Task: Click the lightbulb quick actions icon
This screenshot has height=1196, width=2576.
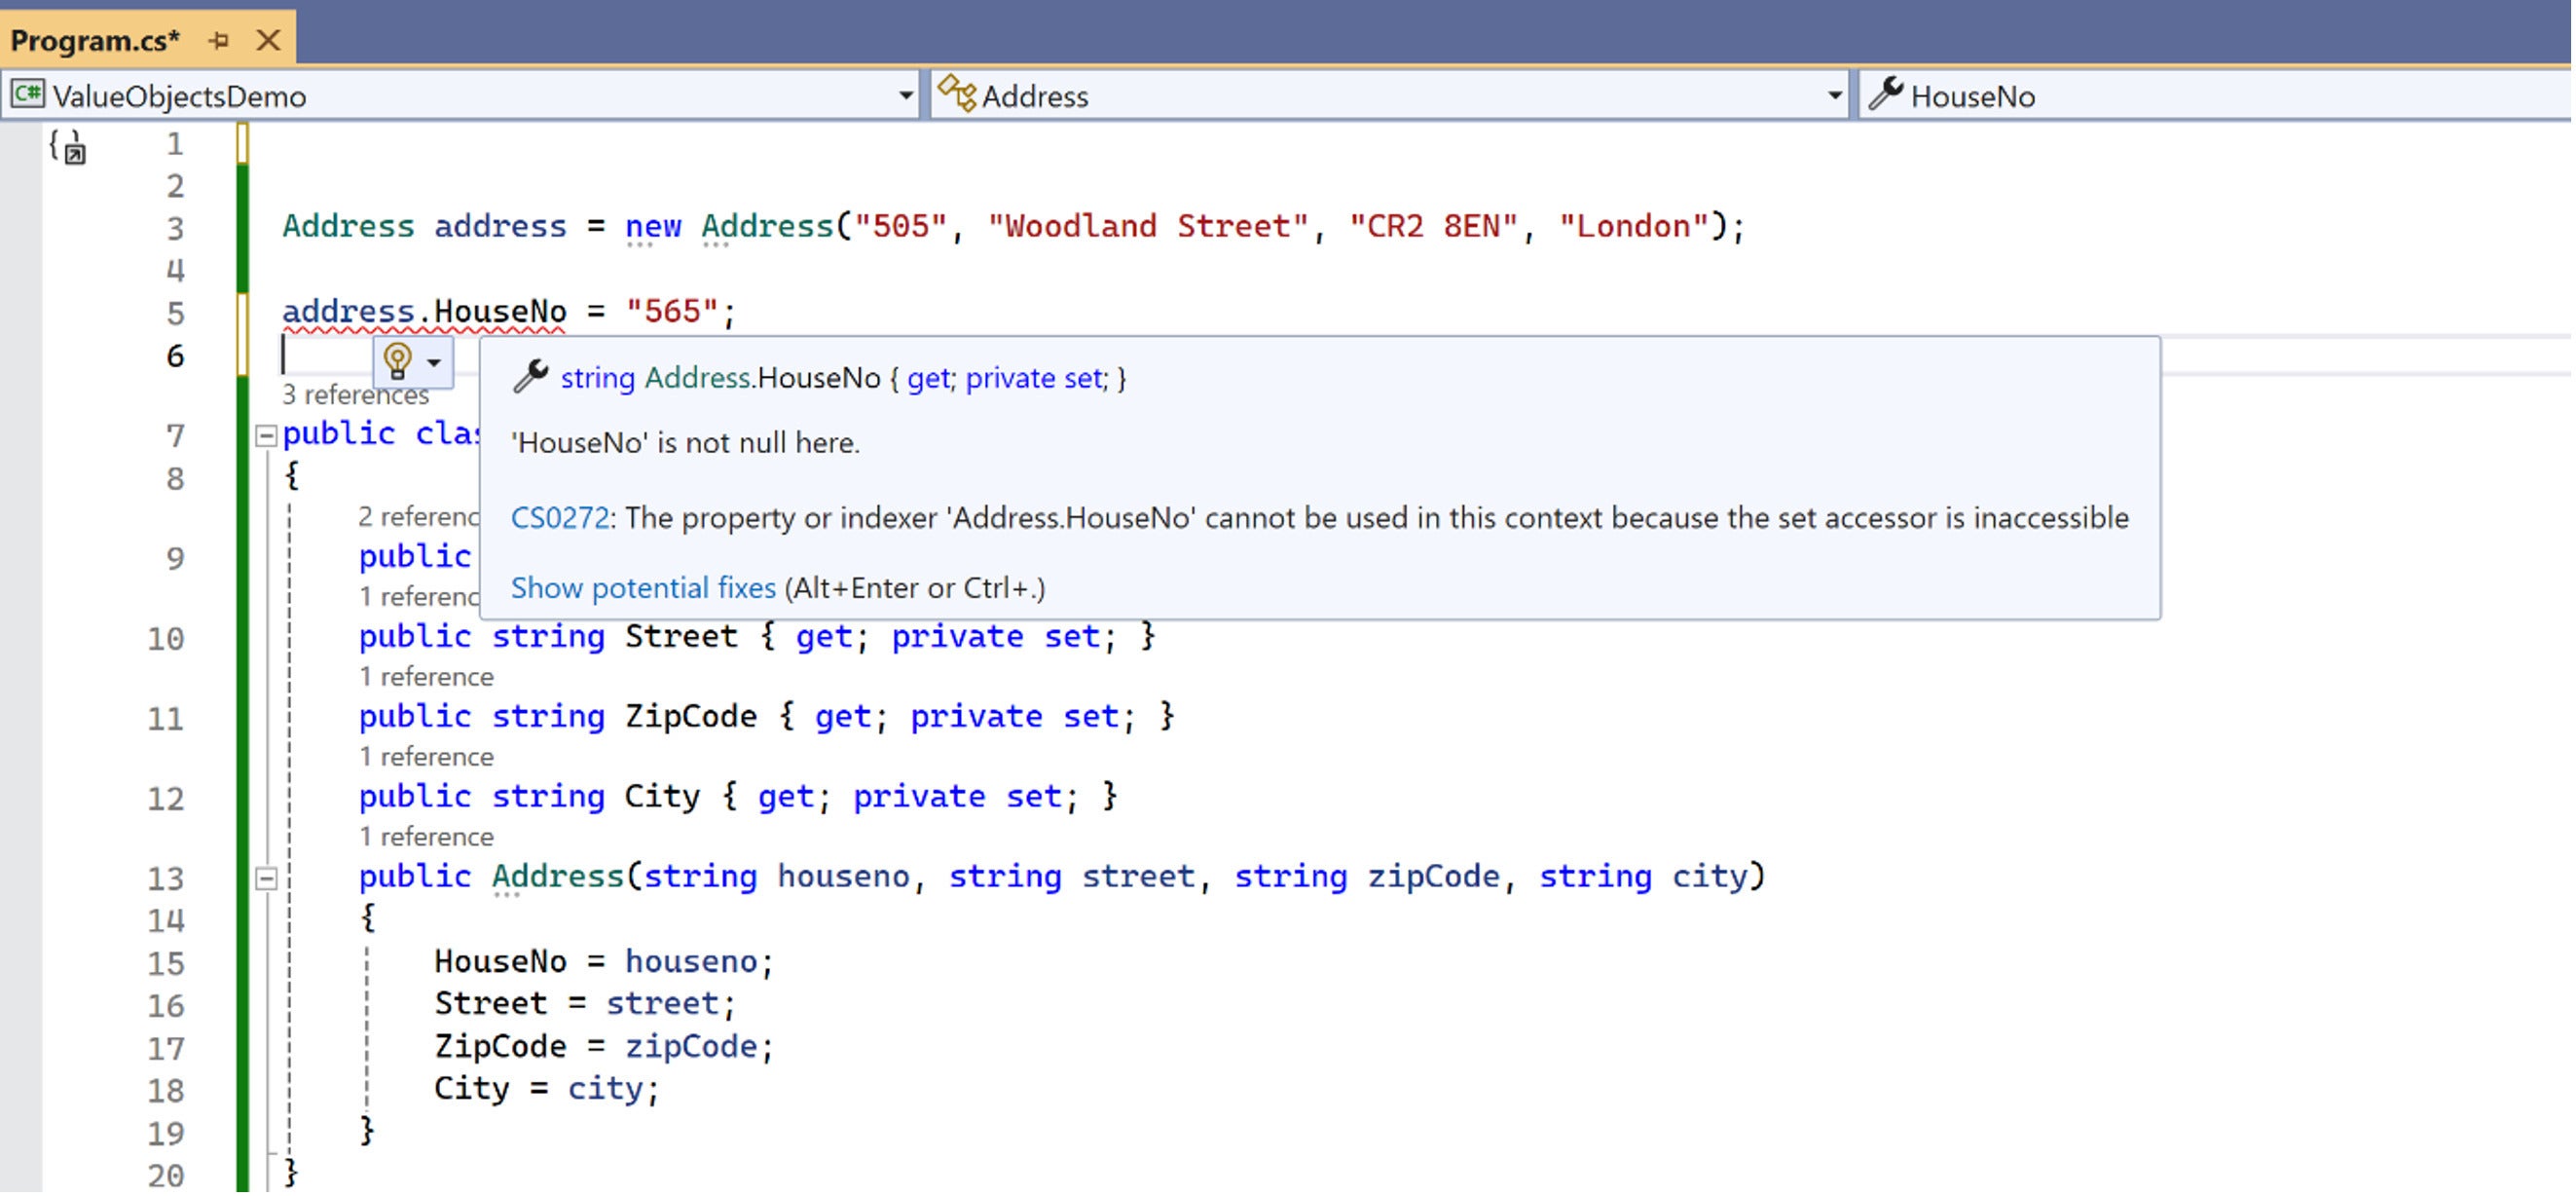Action: tap(398, 361)
